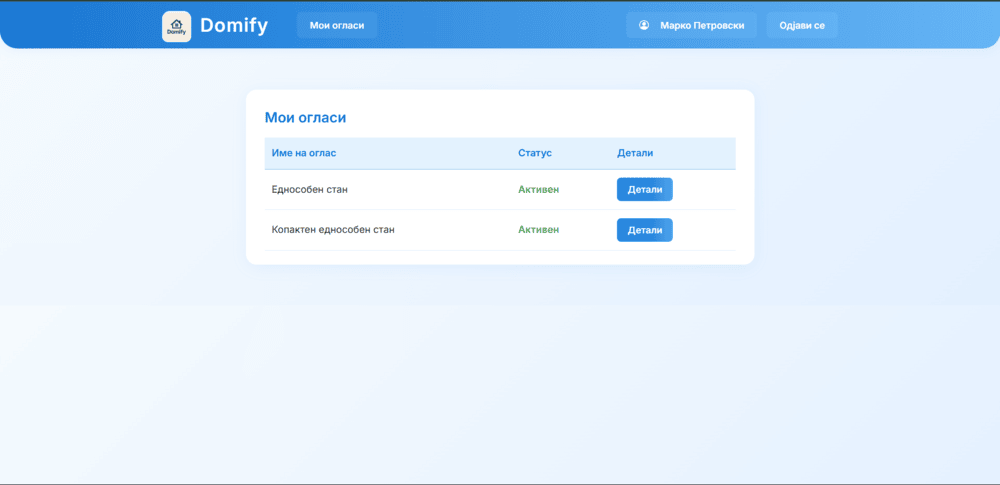Click the Име на оглас column header
This screenshot has width=1000, height=485.
pyautogui.click(x=304, y=153)
